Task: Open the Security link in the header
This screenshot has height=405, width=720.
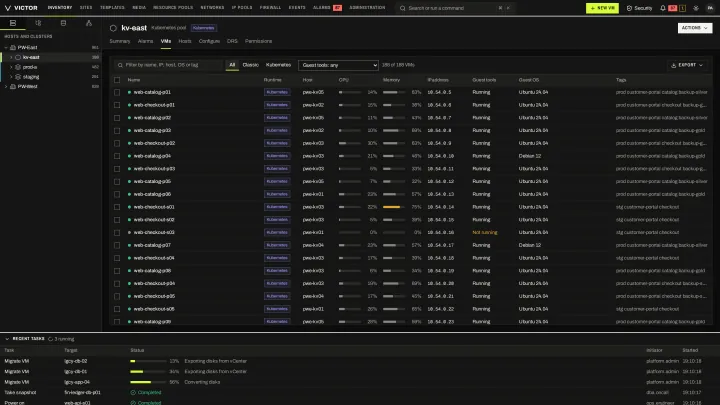Action: click(x=639, y=8)
